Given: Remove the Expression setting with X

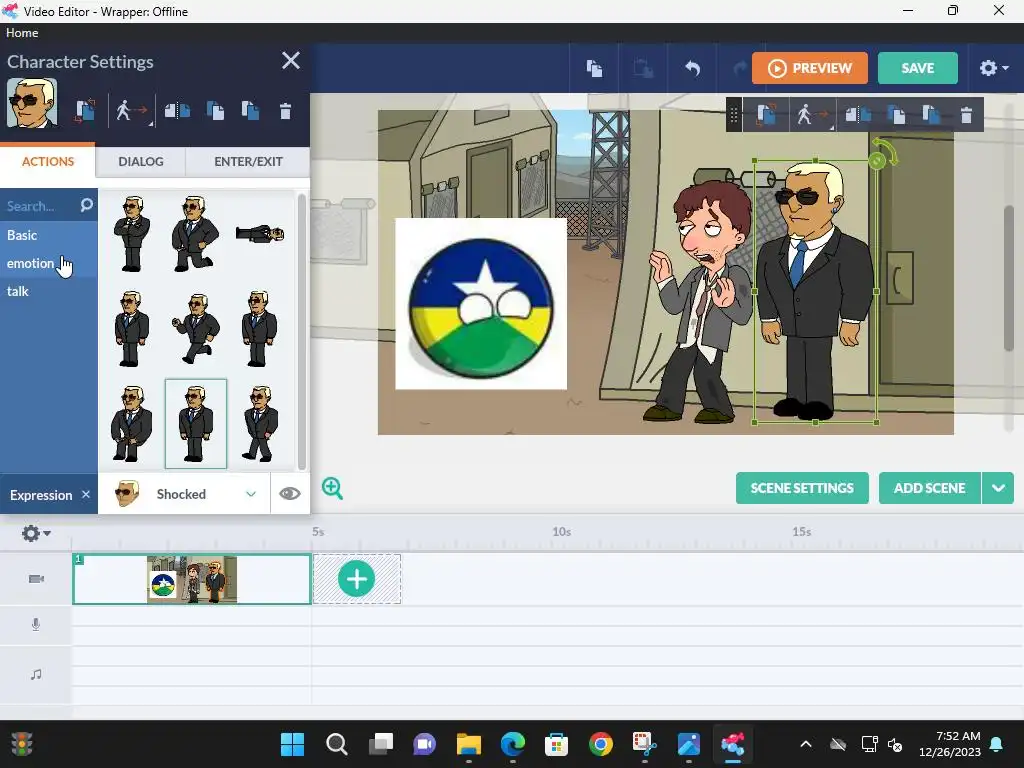Looking at the screenshot, I should click(86, 494).
